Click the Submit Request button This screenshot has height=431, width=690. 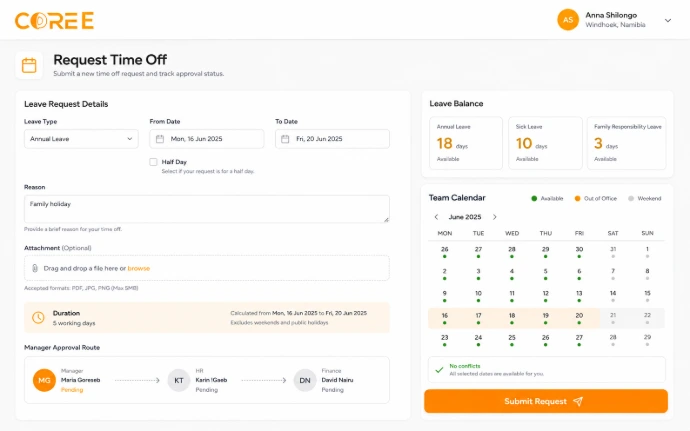click(x=546, y=401)
